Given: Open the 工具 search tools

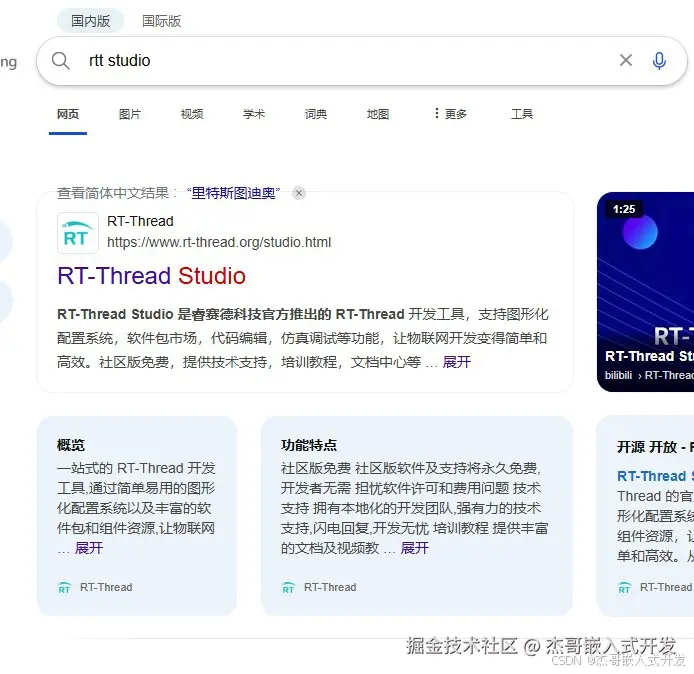Looking at the screenshot, I should [x=522, y=114].
